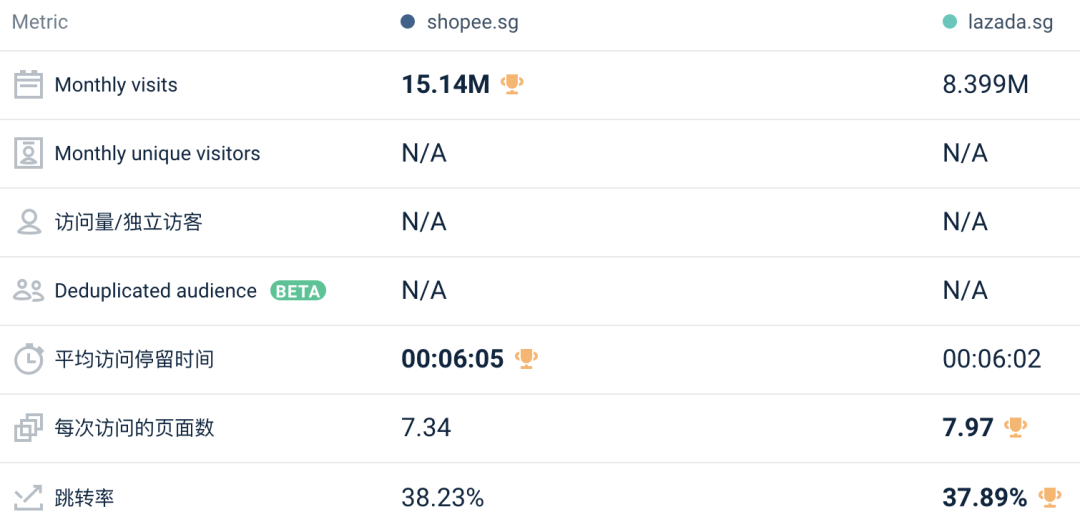Select the lazada.sg column header
The height and width of the screenshot is (532, 1080).
(x=1010, y=22)
